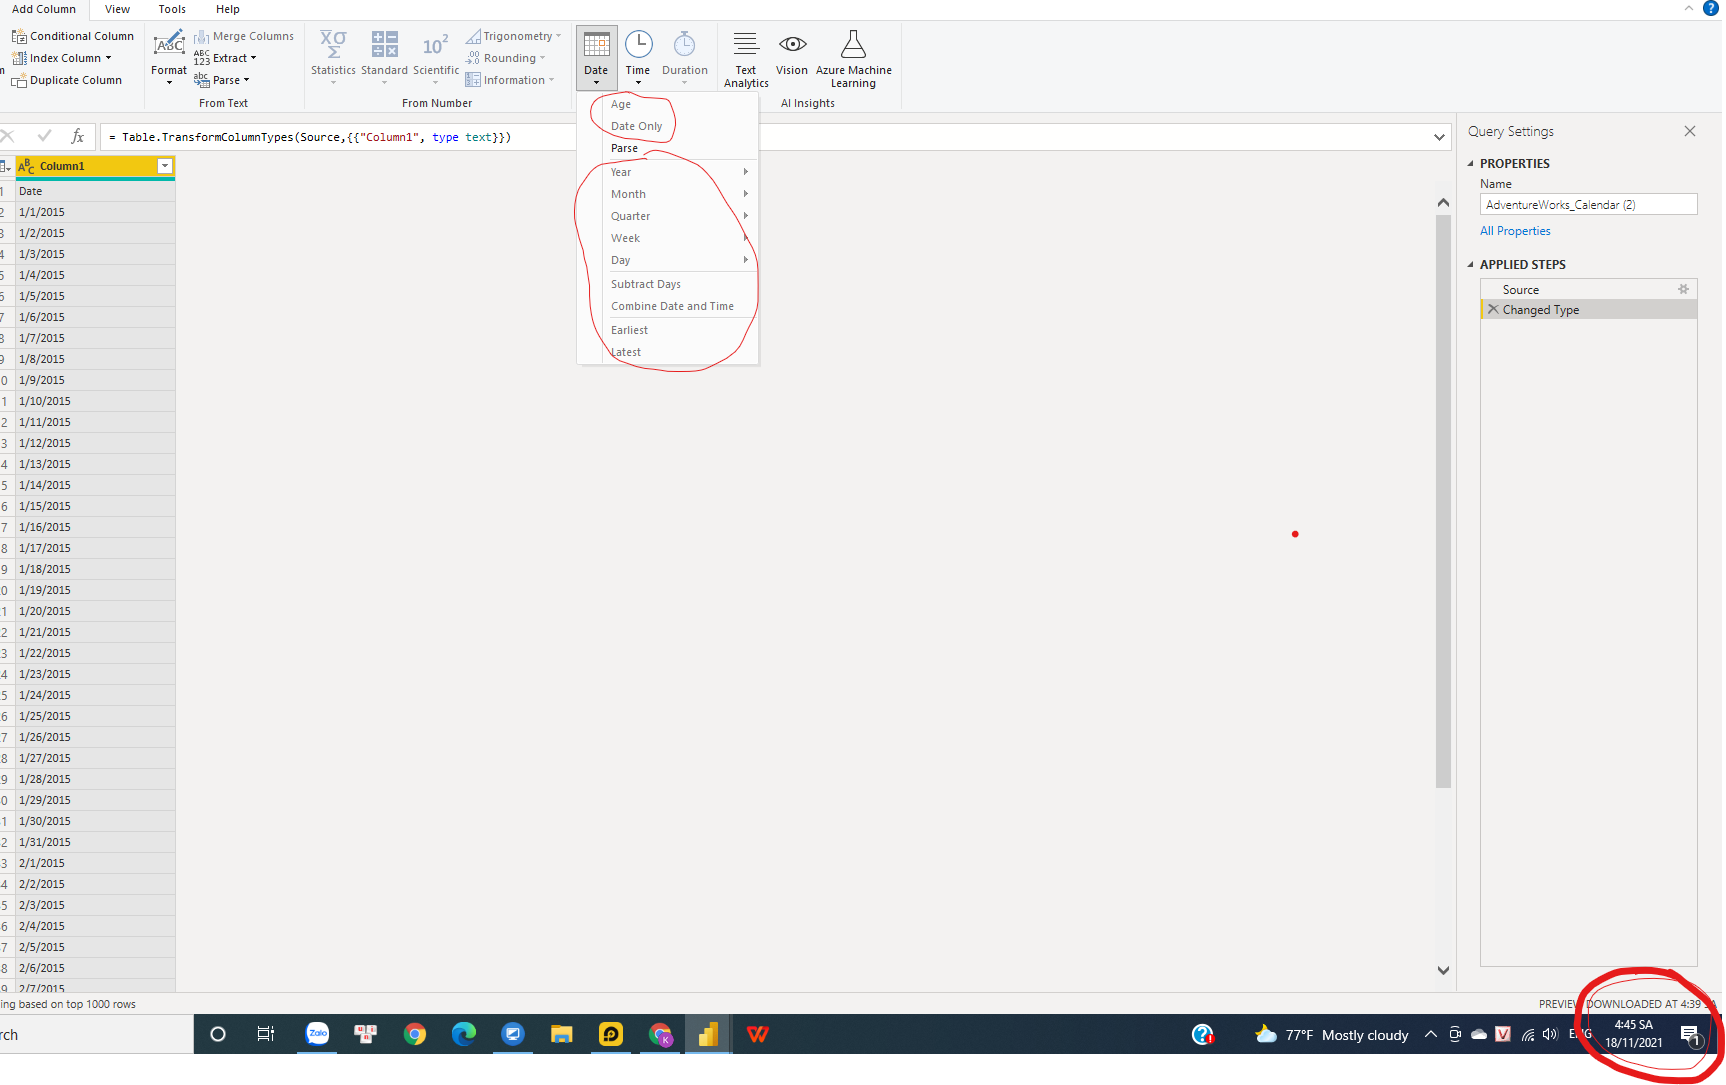This screenshot has height=1085, width=1726.
Task: Click into the formula bar text
Action: [x=765, y=137]
